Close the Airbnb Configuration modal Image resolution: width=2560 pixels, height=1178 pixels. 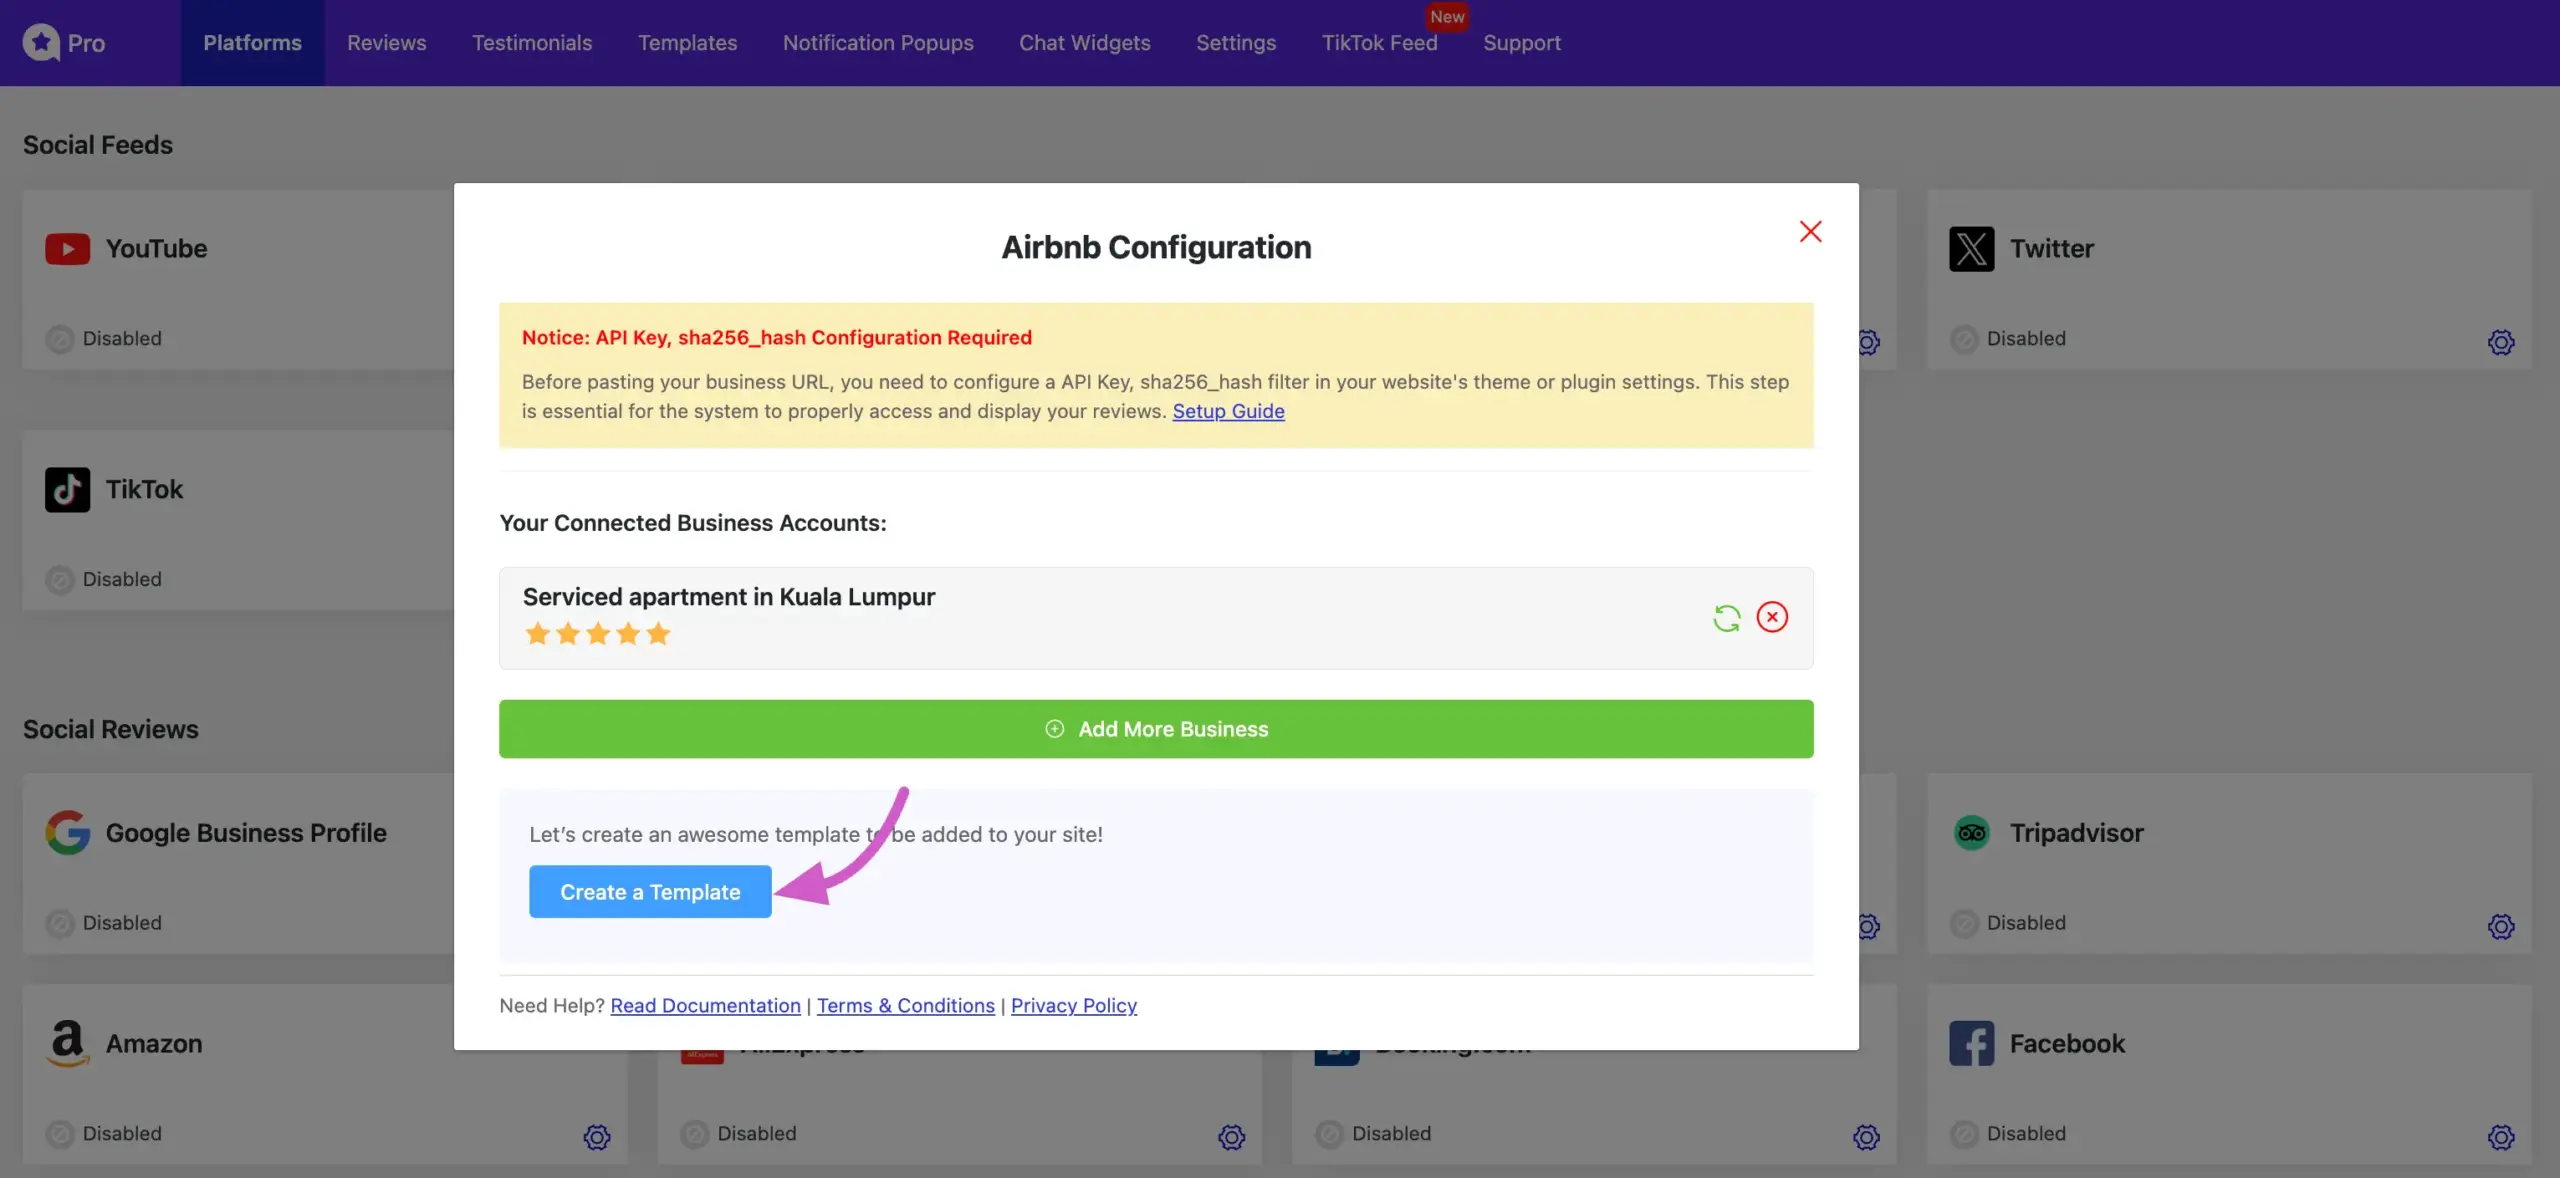coord(1810,231)
